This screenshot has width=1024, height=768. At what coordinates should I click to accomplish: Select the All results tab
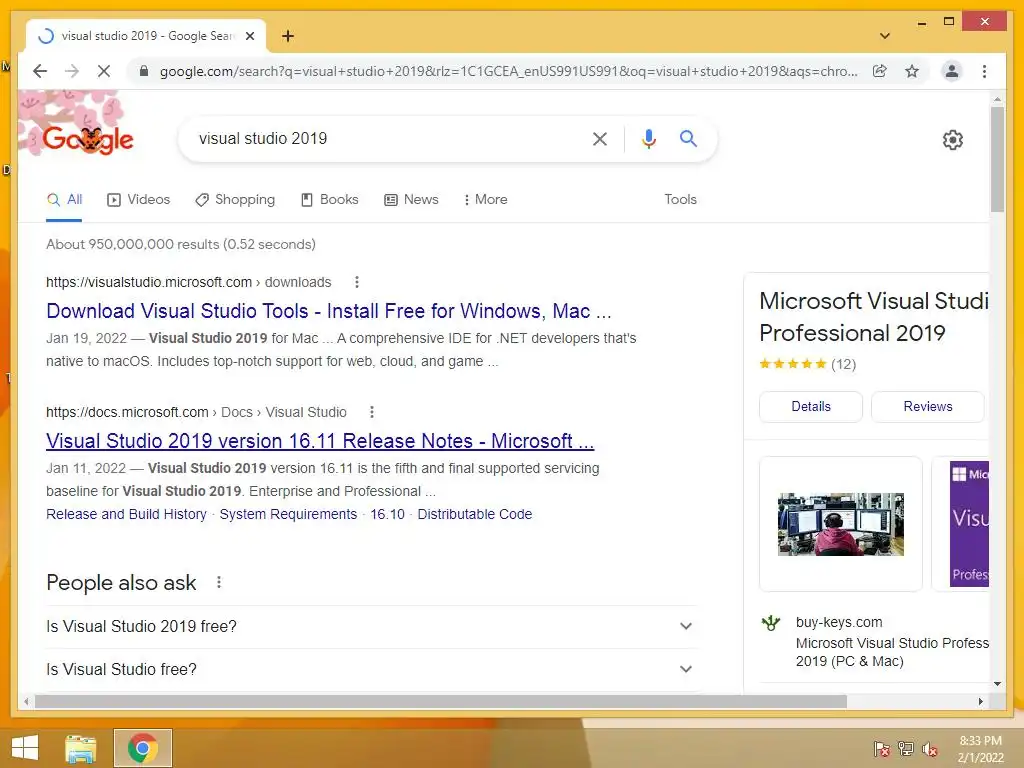[65, 200]
